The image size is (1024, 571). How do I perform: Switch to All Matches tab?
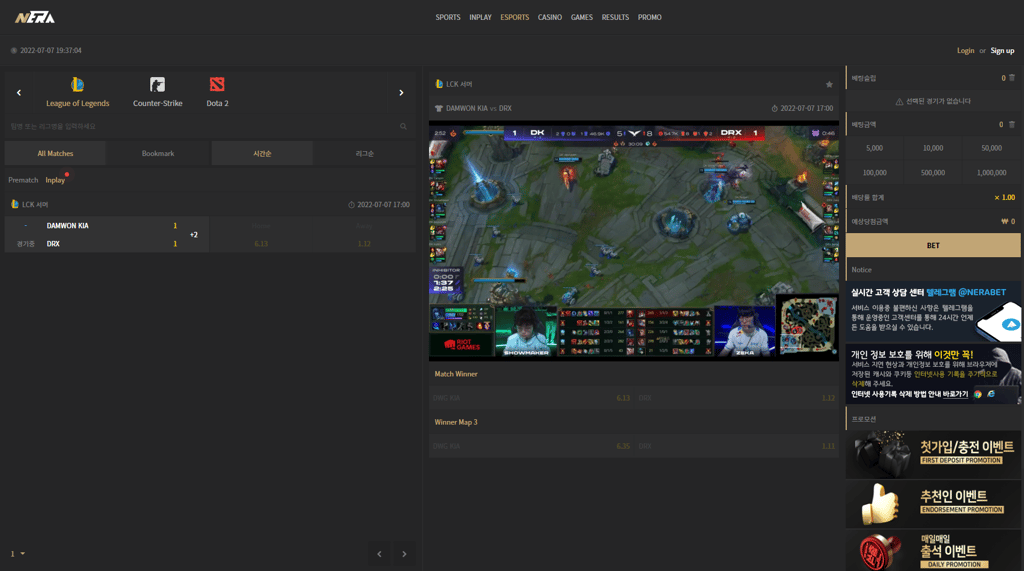point(56,154)
